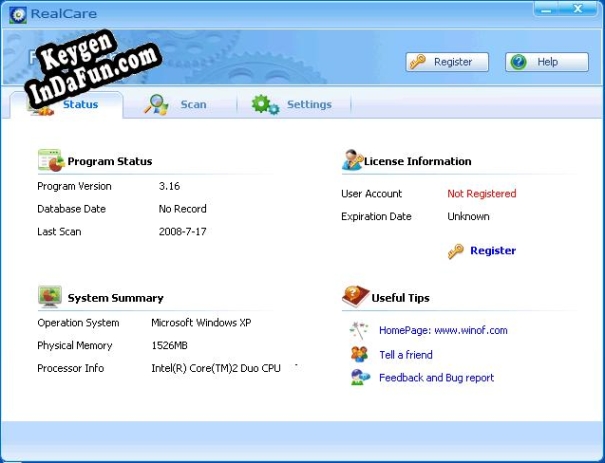
Task: Click the Processor Info label
Action: (71, 368)
